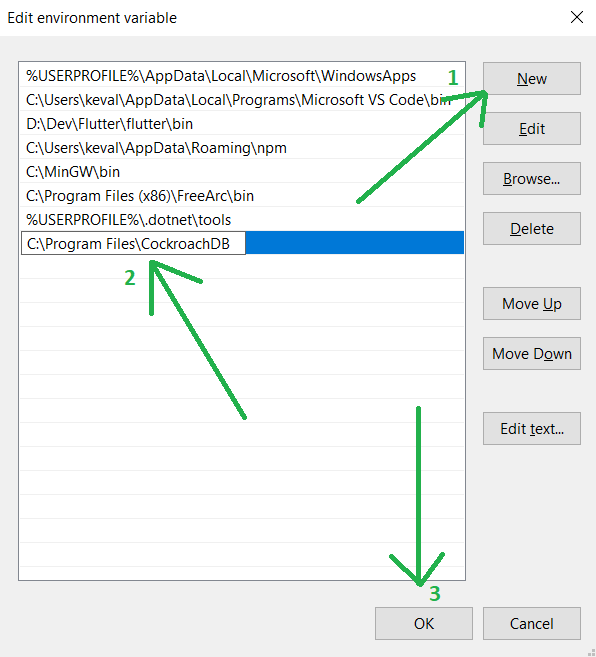Close the dialog with the X icon
596x657 pixels.
(577, 17)
